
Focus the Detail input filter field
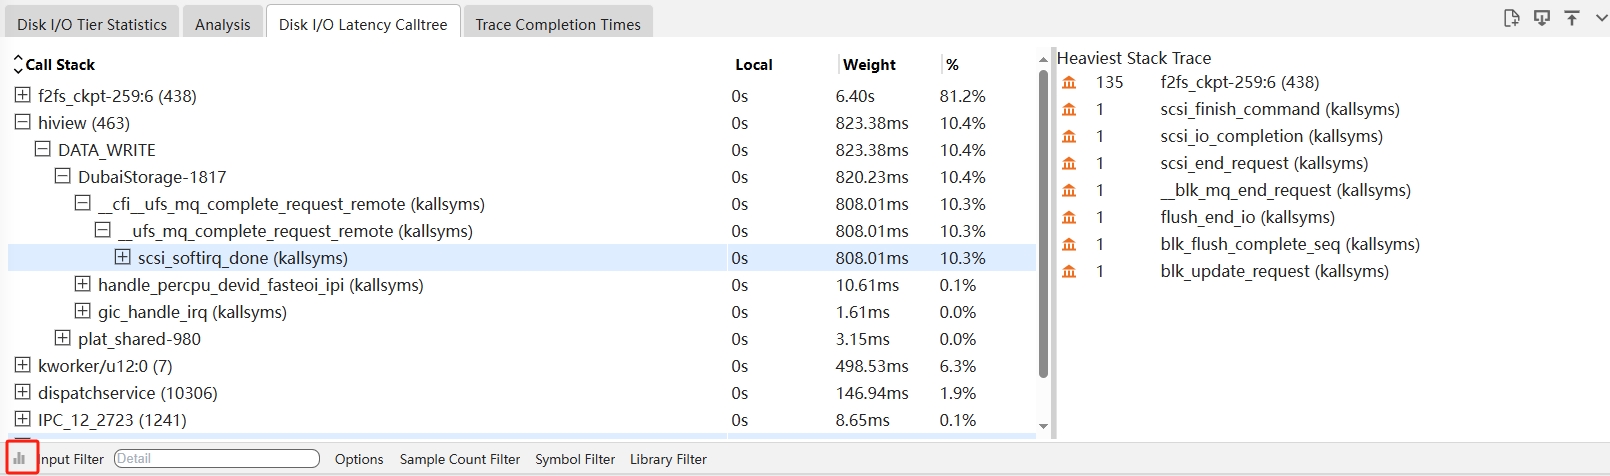tap(217, 459)
